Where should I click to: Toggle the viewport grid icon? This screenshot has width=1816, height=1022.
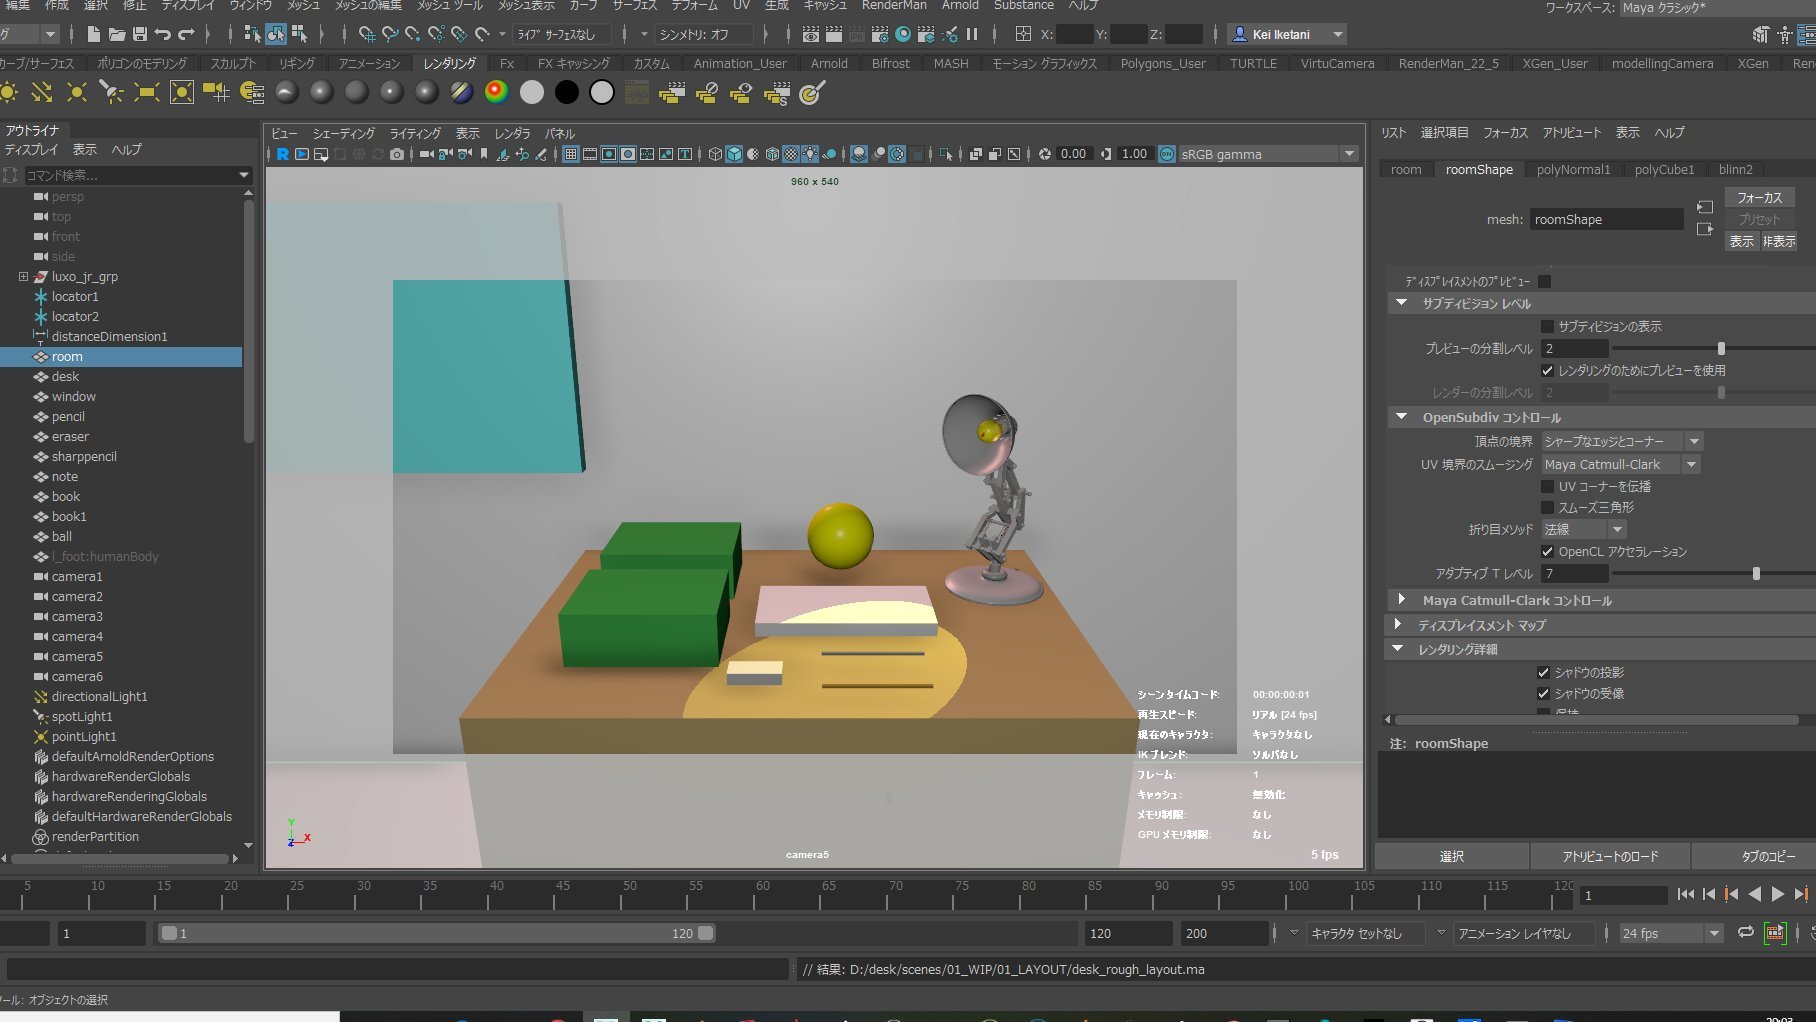click(570, 154)
